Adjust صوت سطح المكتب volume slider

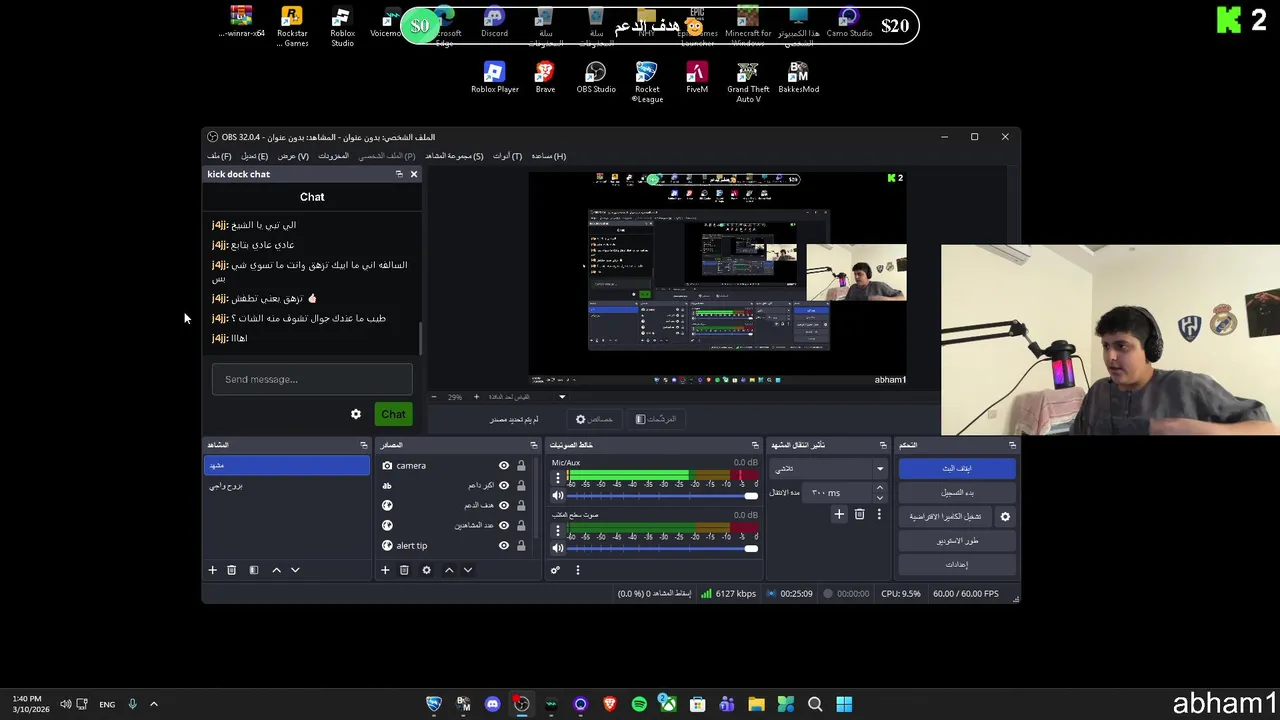pos(663,548)
